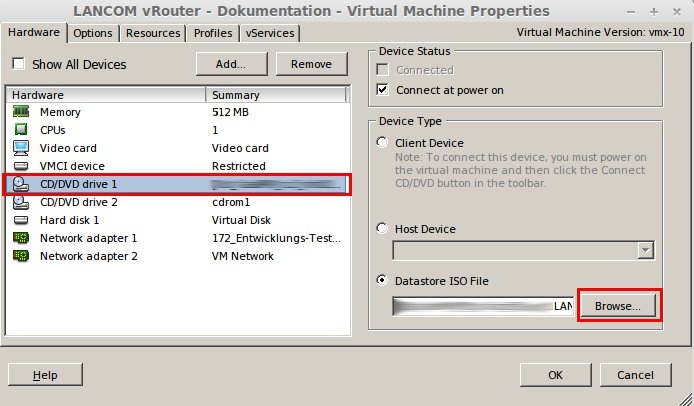Select the Hard disk 1 icon
The image size is (694, 406).
21,220
